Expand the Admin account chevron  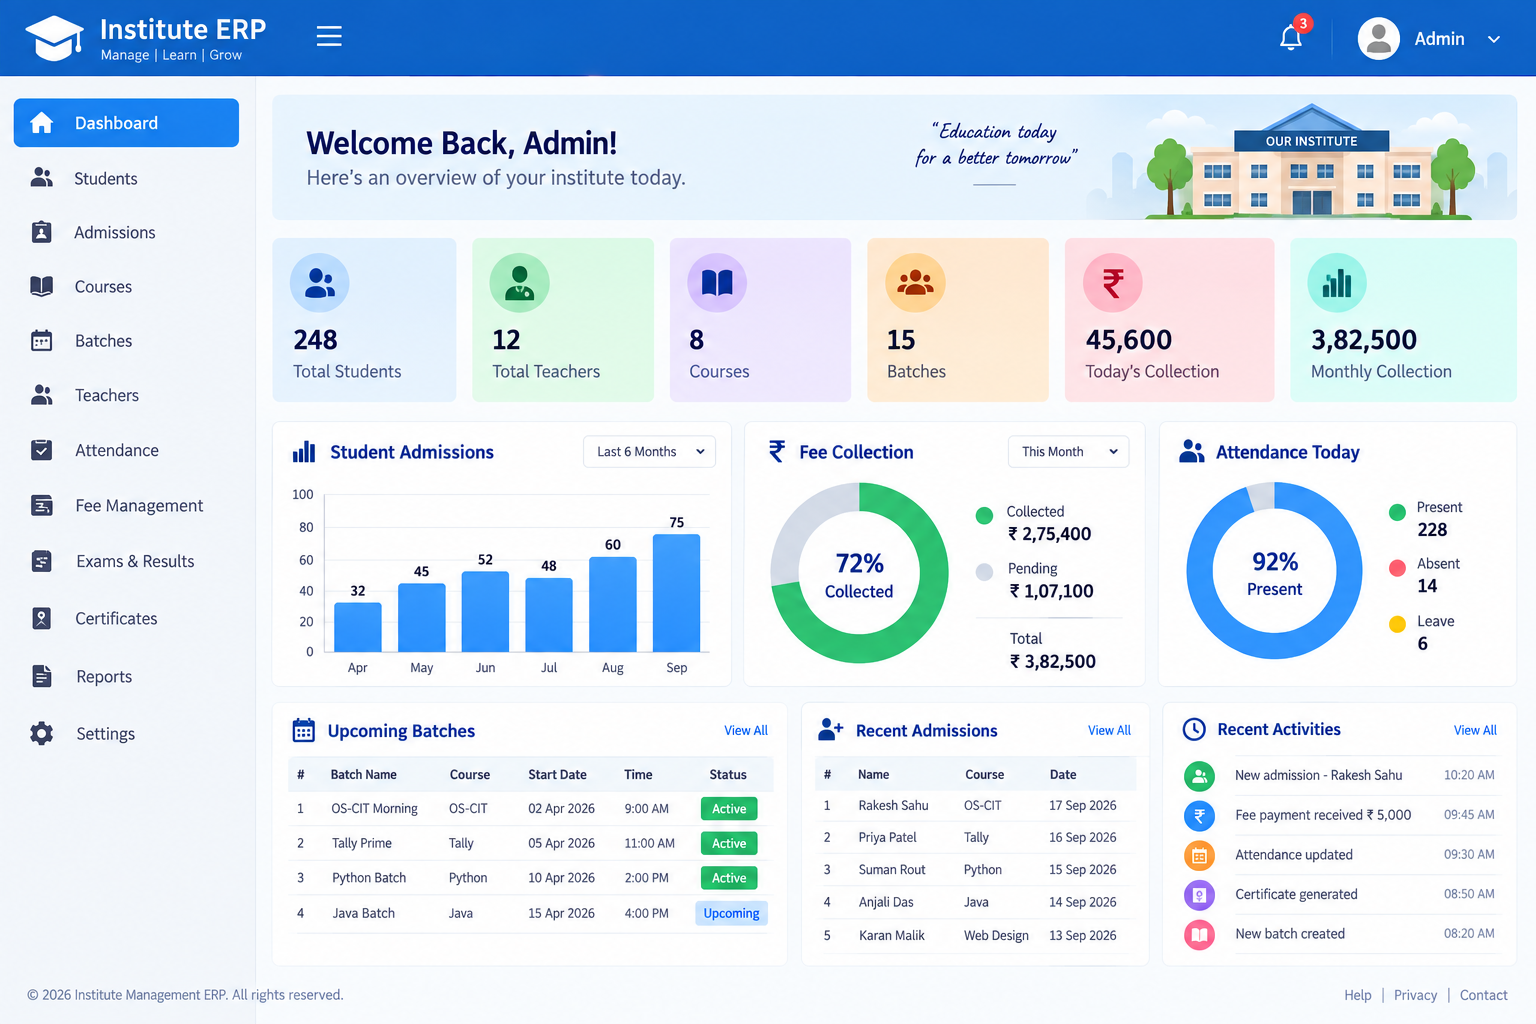tap(1494, 39)
